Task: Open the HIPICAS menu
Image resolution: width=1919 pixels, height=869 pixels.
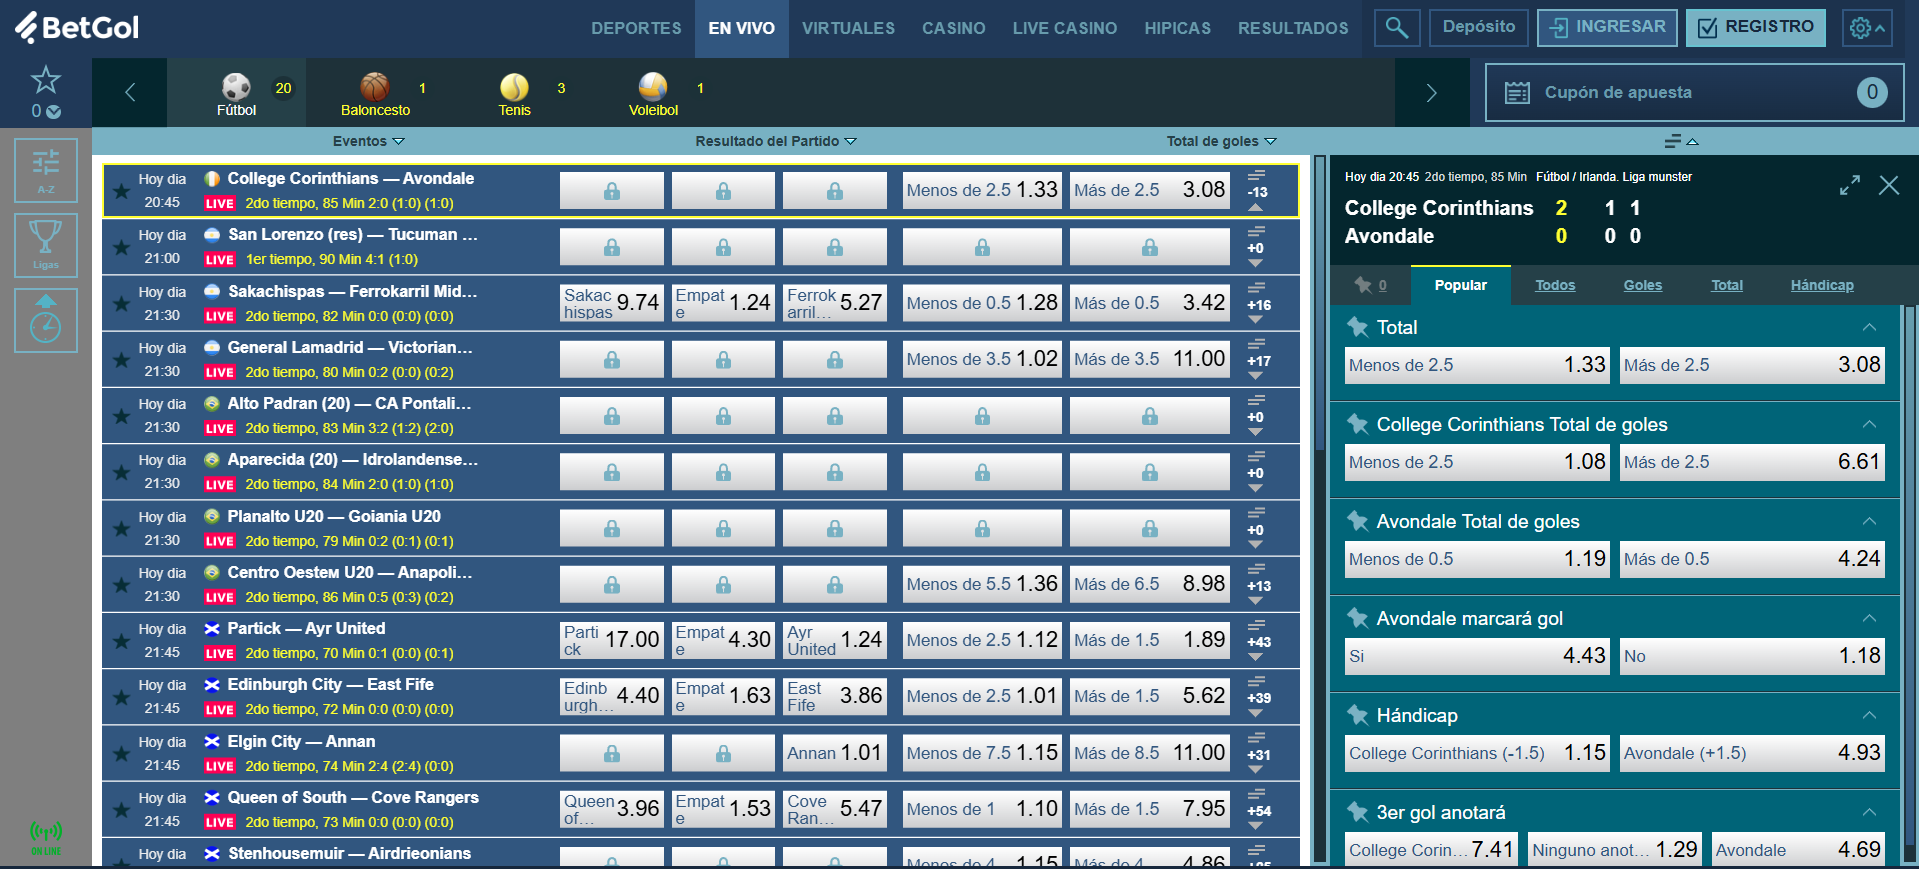Action: coord(1178,28)
